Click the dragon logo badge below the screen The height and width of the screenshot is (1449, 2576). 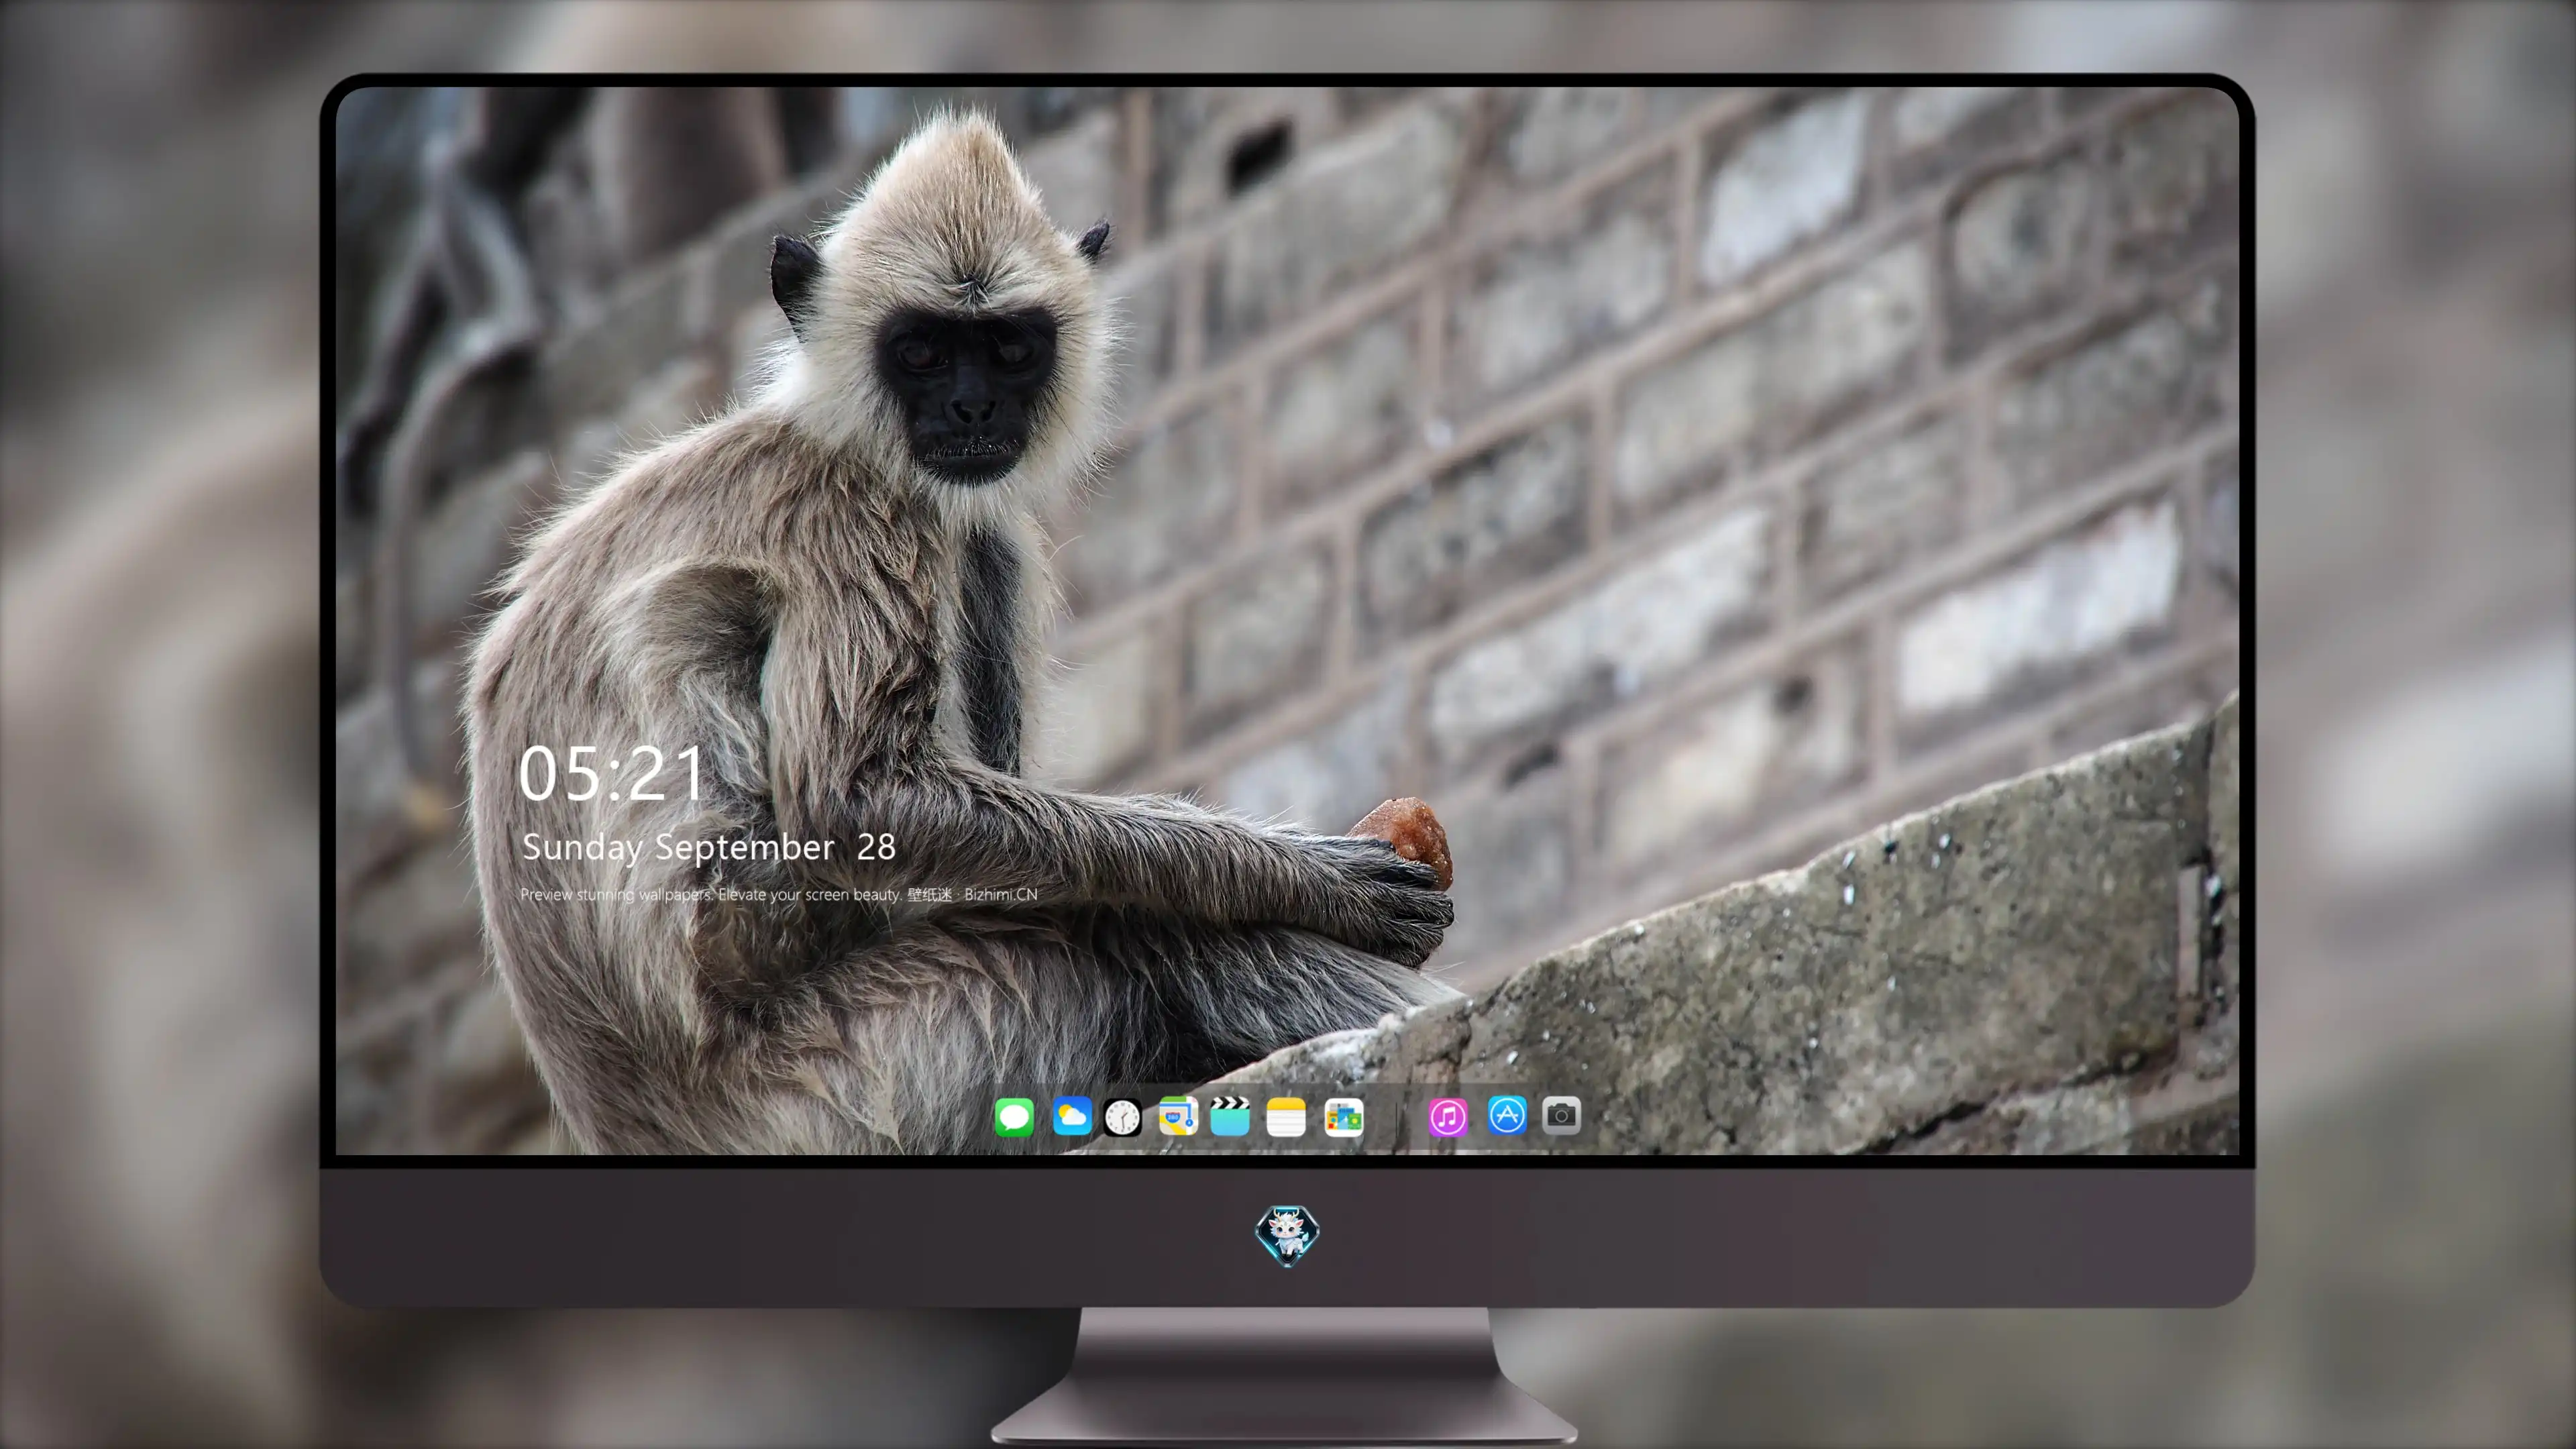click(x=1287, y=1235)
